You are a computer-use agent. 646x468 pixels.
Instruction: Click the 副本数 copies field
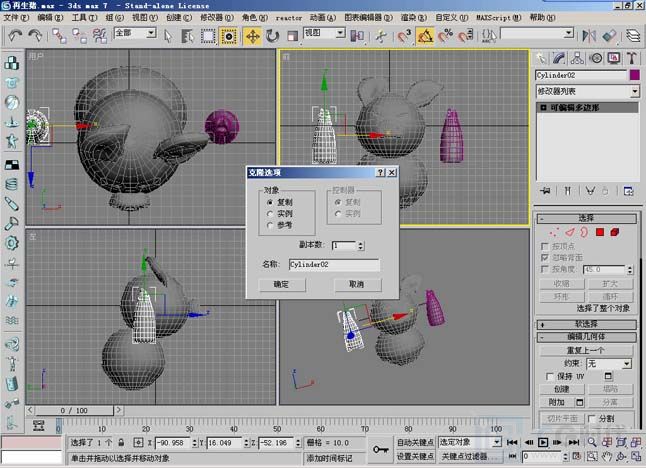[x=344, y=246]
